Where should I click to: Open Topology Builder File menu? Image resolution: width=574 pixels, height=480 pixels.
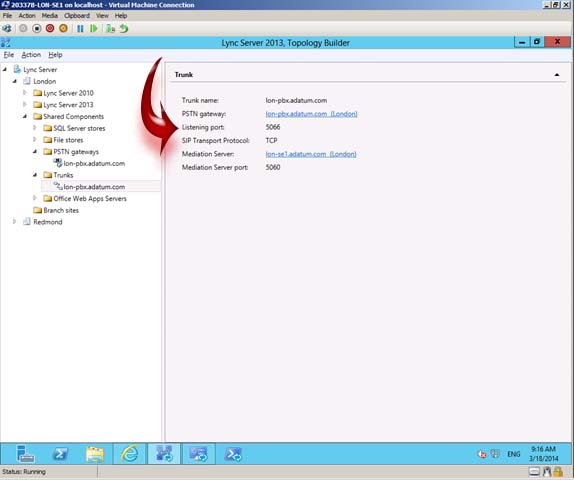click(9, 55)
